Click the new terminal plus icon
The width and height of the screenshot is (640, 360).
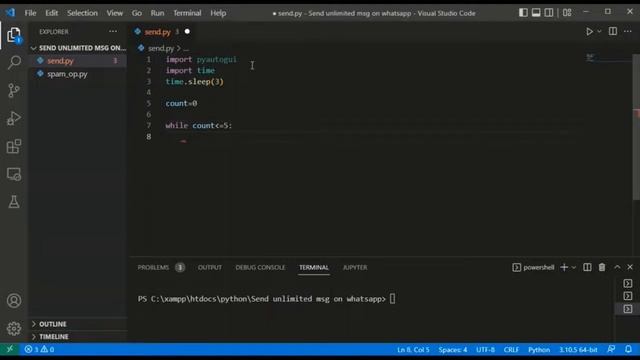point(564,267)
